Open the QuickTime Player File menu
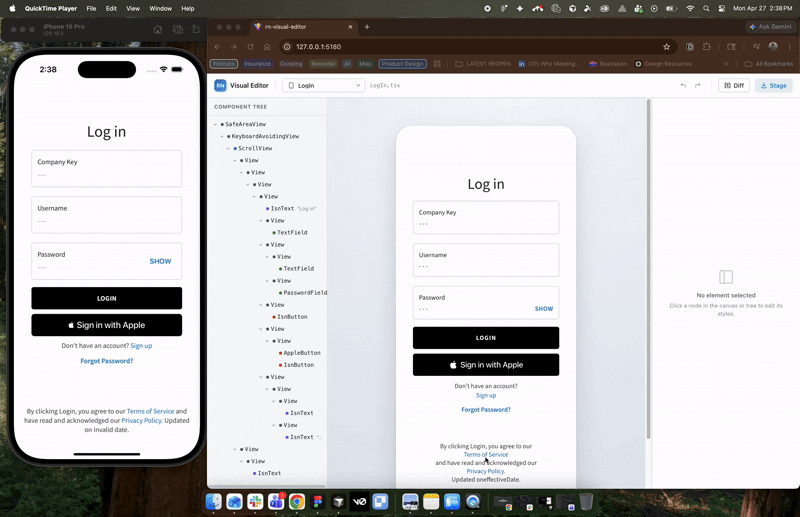This screenshot has width=800, height=517. tap(91, 8)
